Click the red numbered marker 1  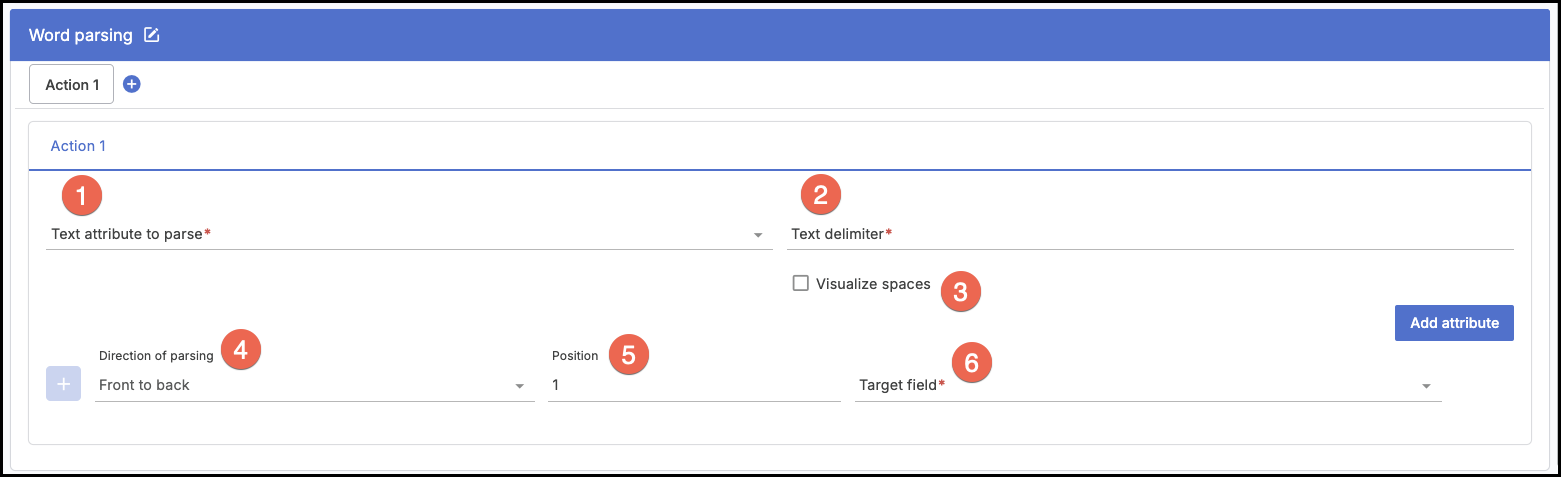coord(82,195)
